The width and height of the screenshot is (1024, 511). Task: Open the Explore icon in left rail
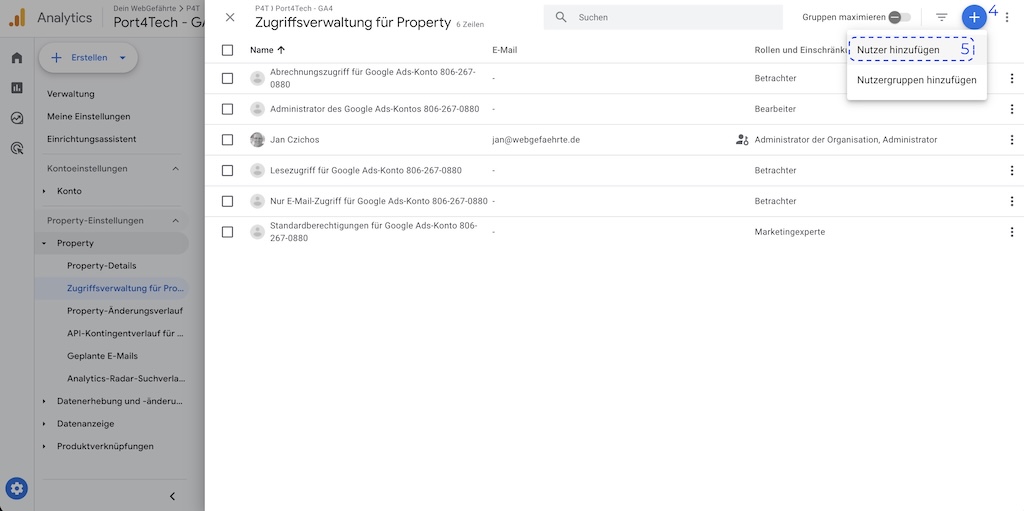17,118
